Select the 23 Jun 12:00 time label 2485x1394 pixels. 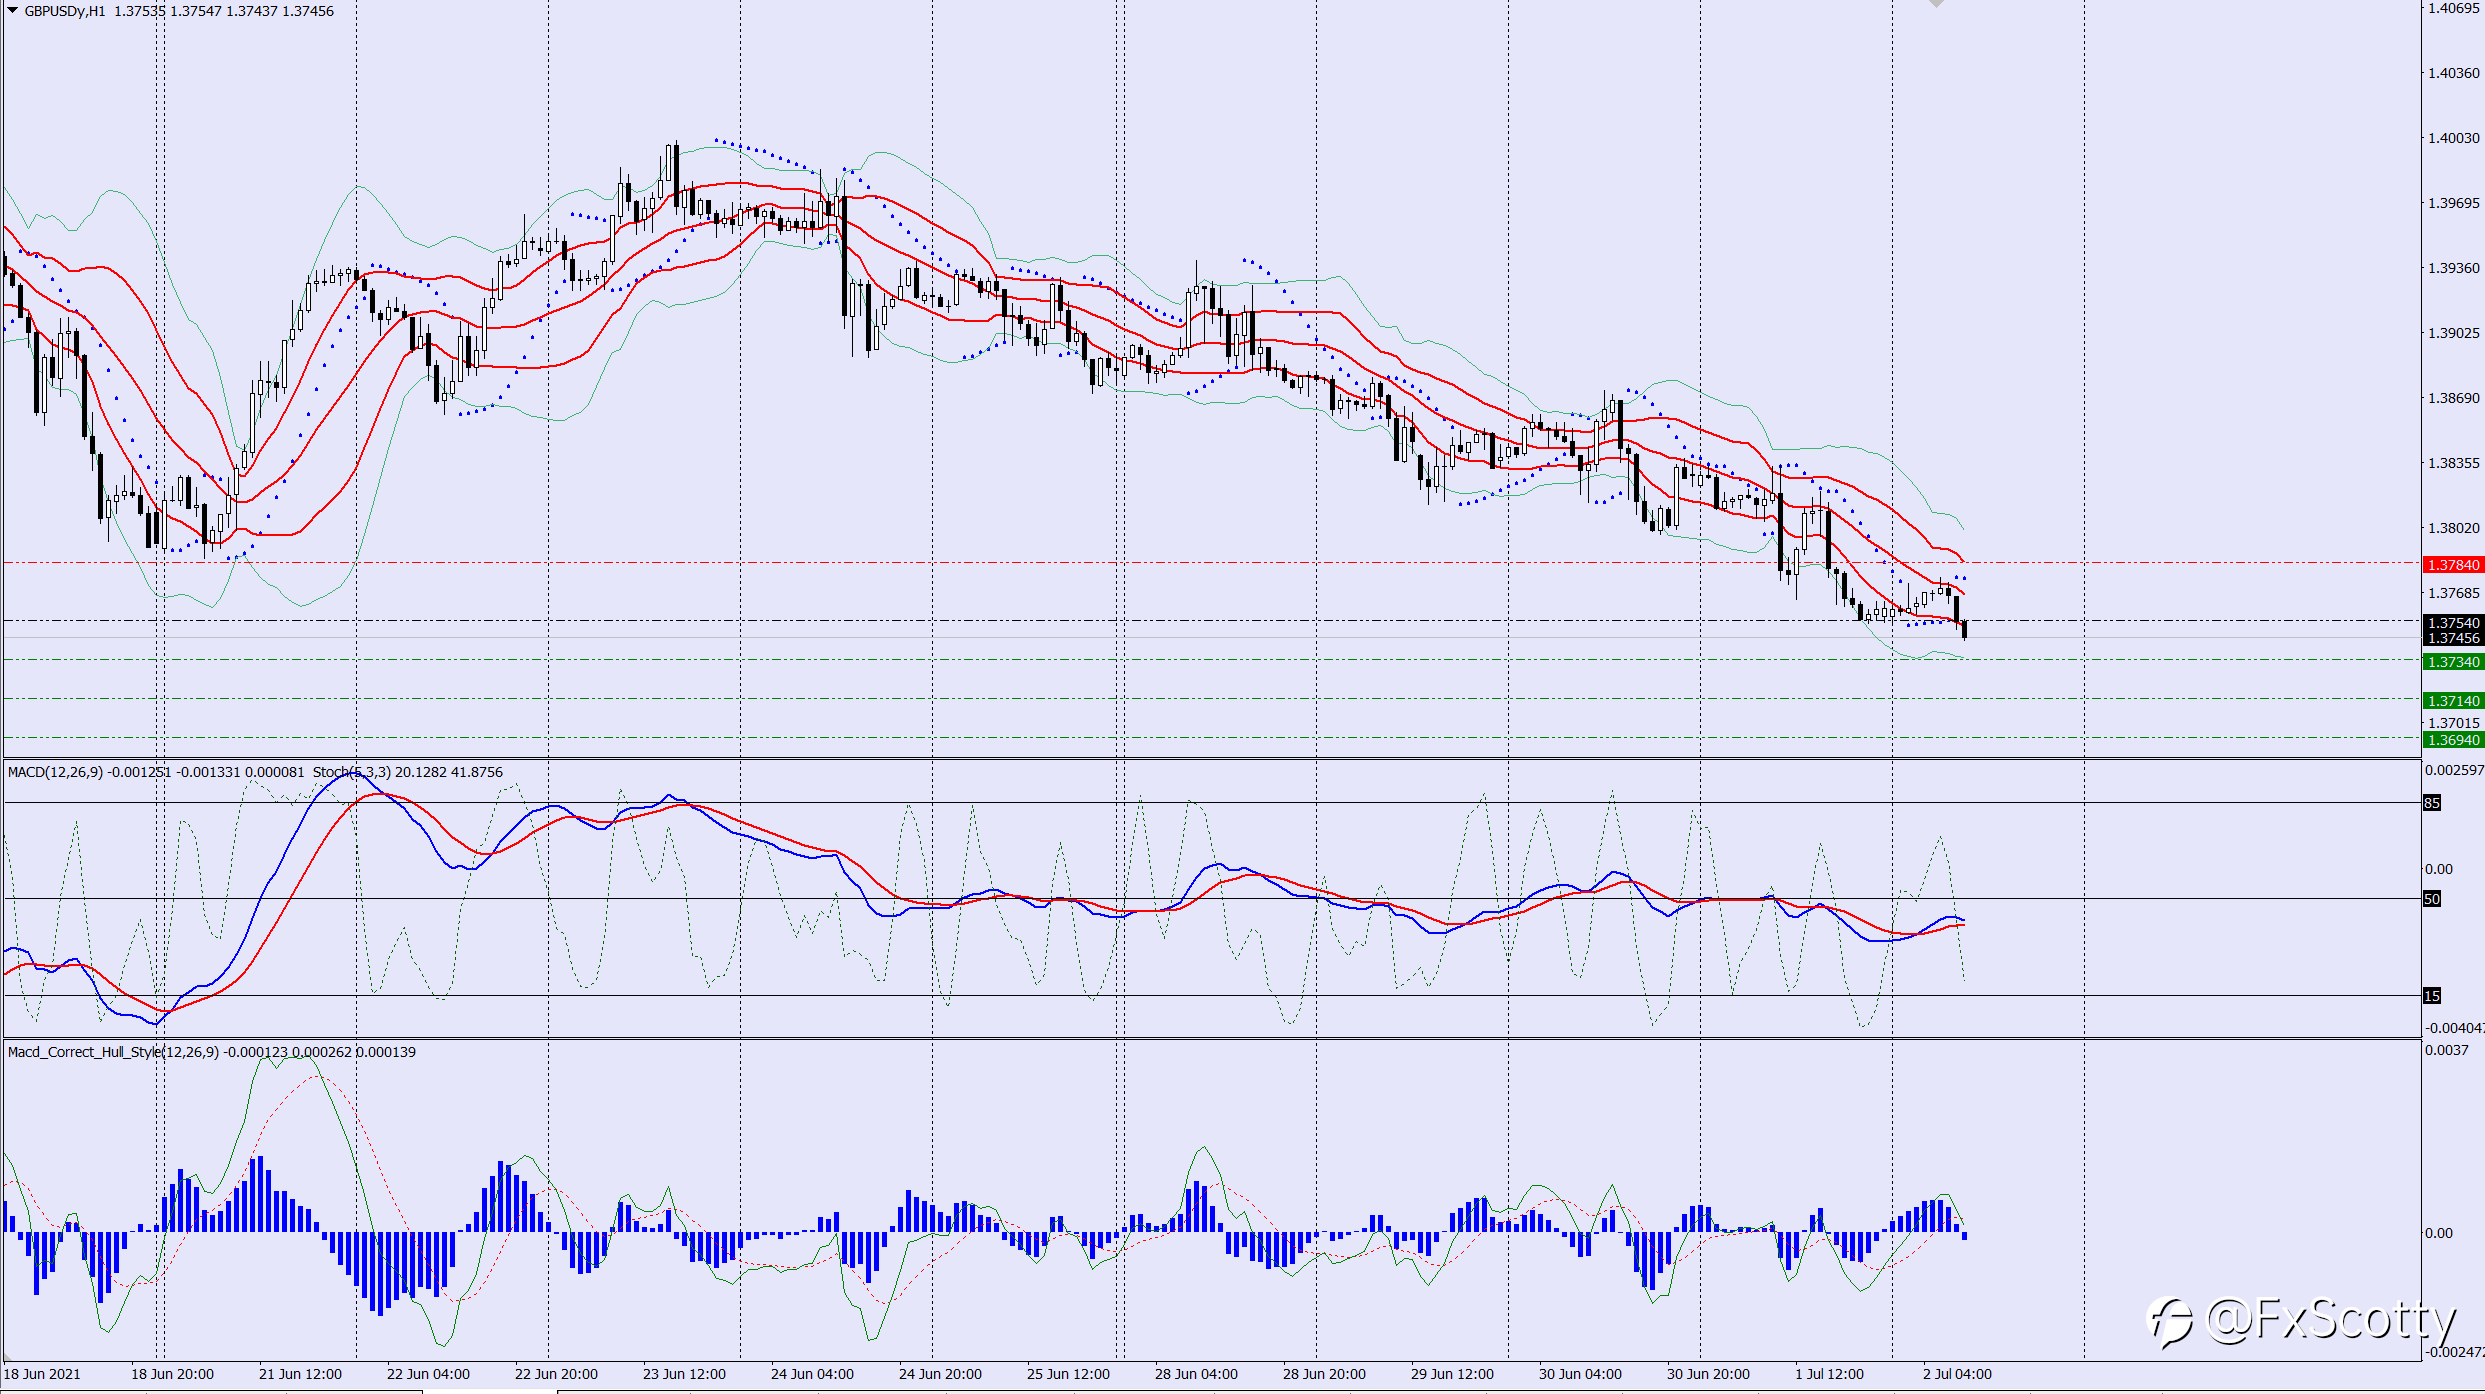coord(684,1374)
